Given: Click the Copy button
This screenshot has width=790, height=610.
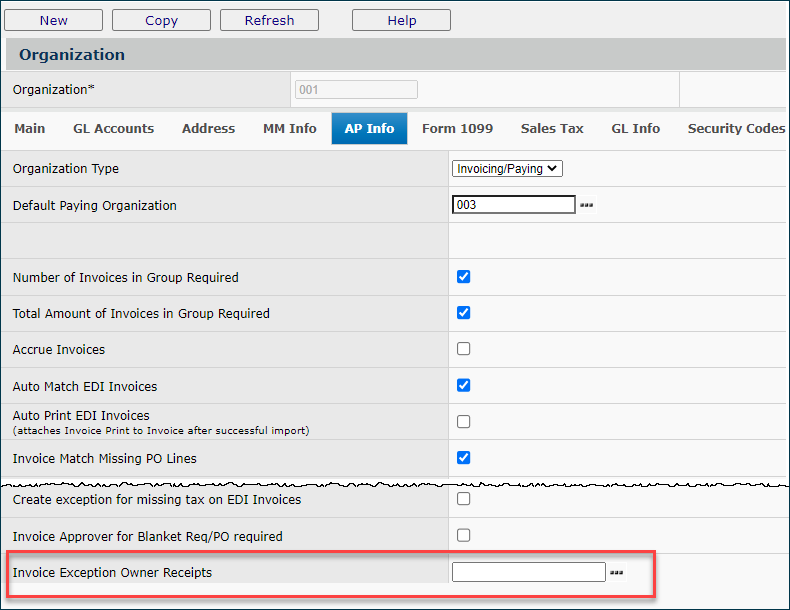Looking at the screenshot, I should tap(161, 20).
